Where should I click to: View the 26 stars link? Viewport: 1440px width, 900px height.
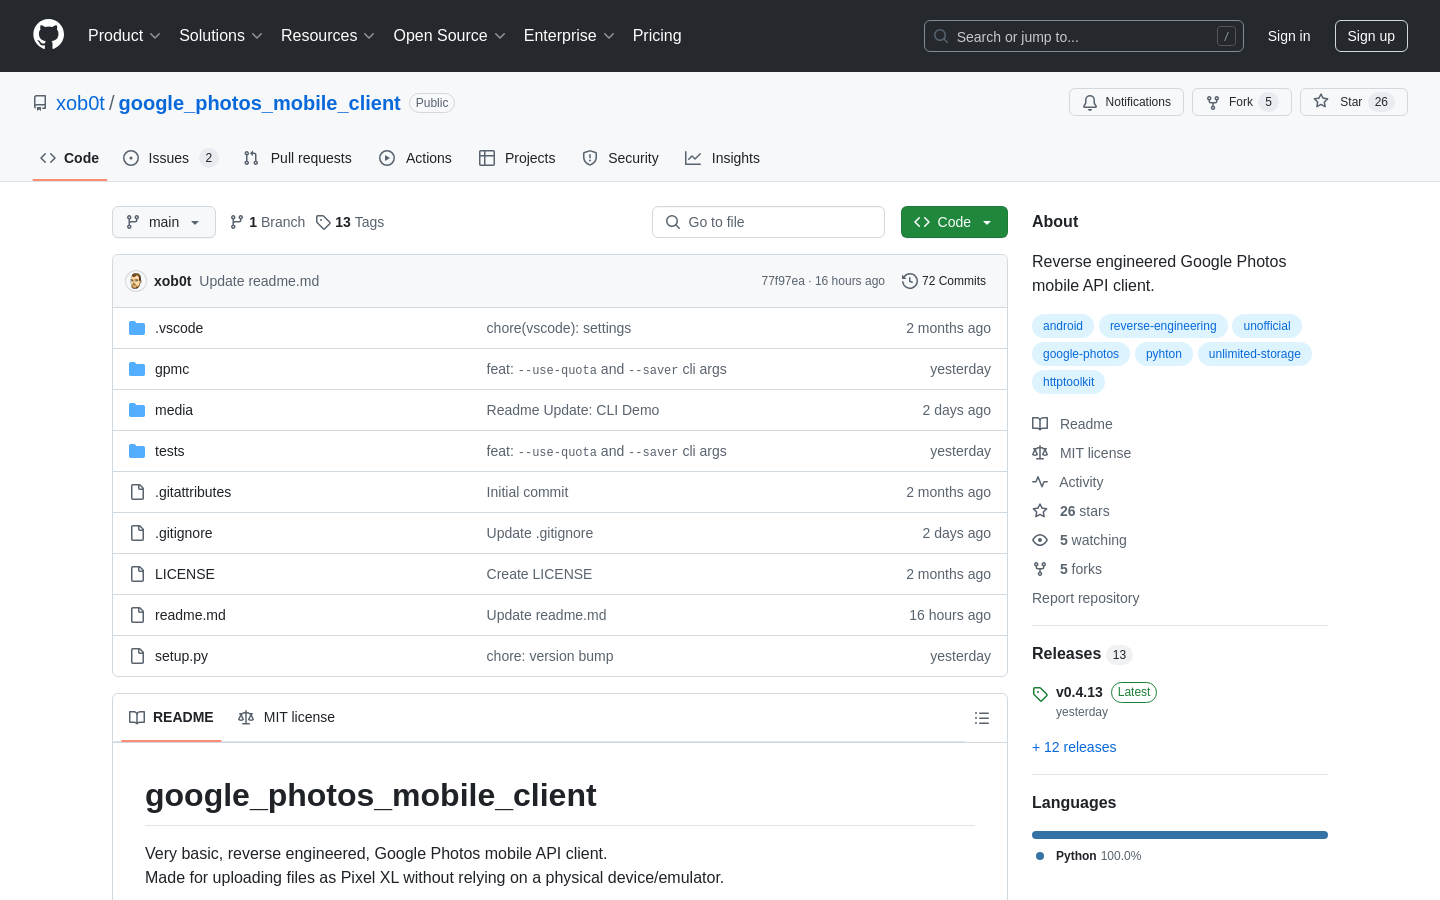click(1071, 511)
